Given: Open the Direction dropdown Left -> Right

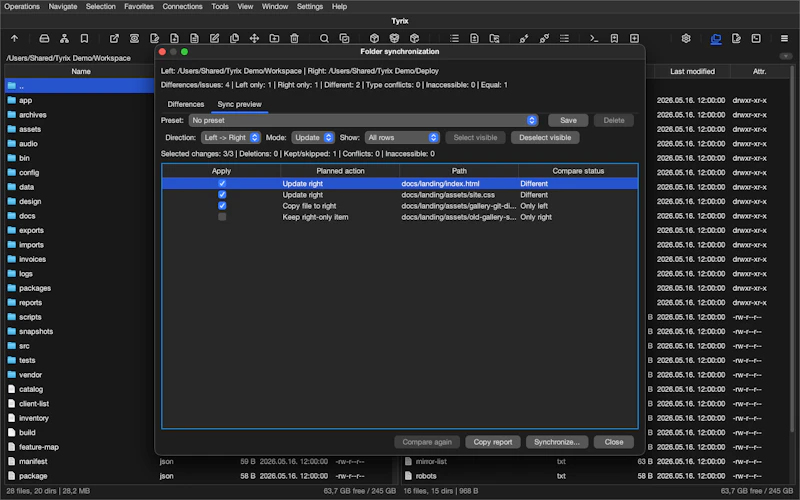Looking at the screenshot, I should coord(231,138).
